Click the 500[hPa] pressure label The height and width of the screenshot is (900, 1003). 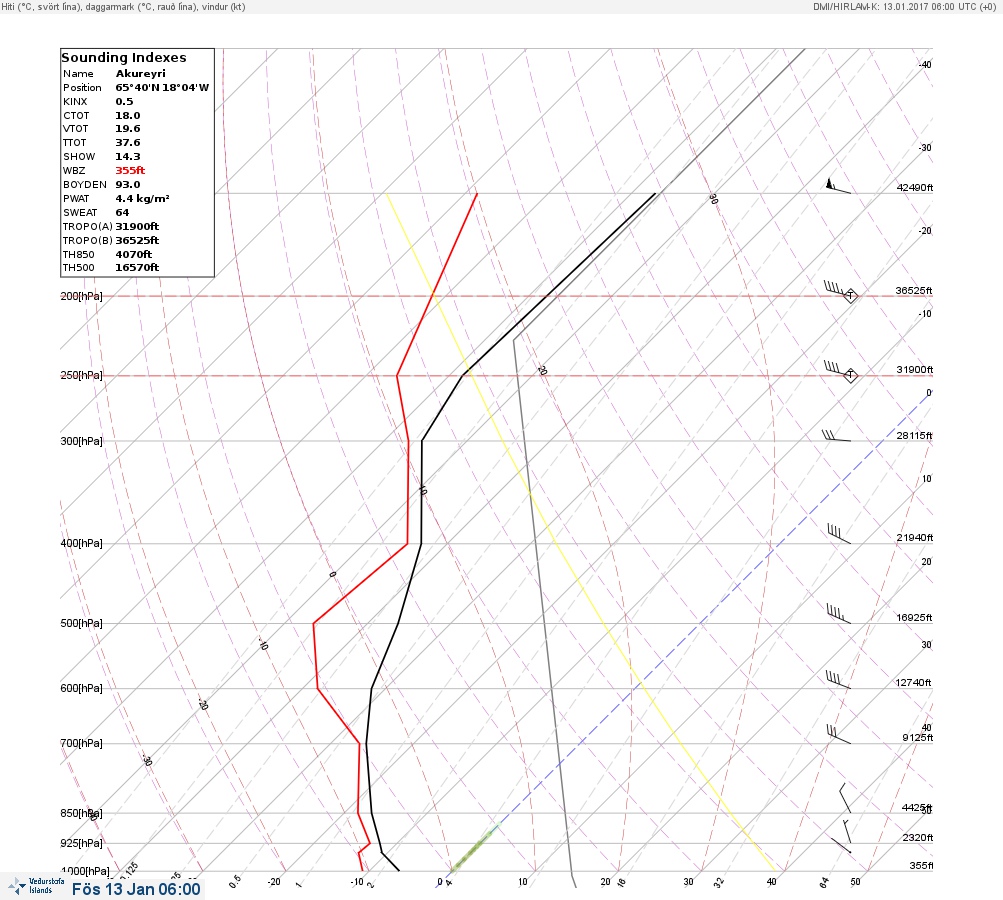81,623
